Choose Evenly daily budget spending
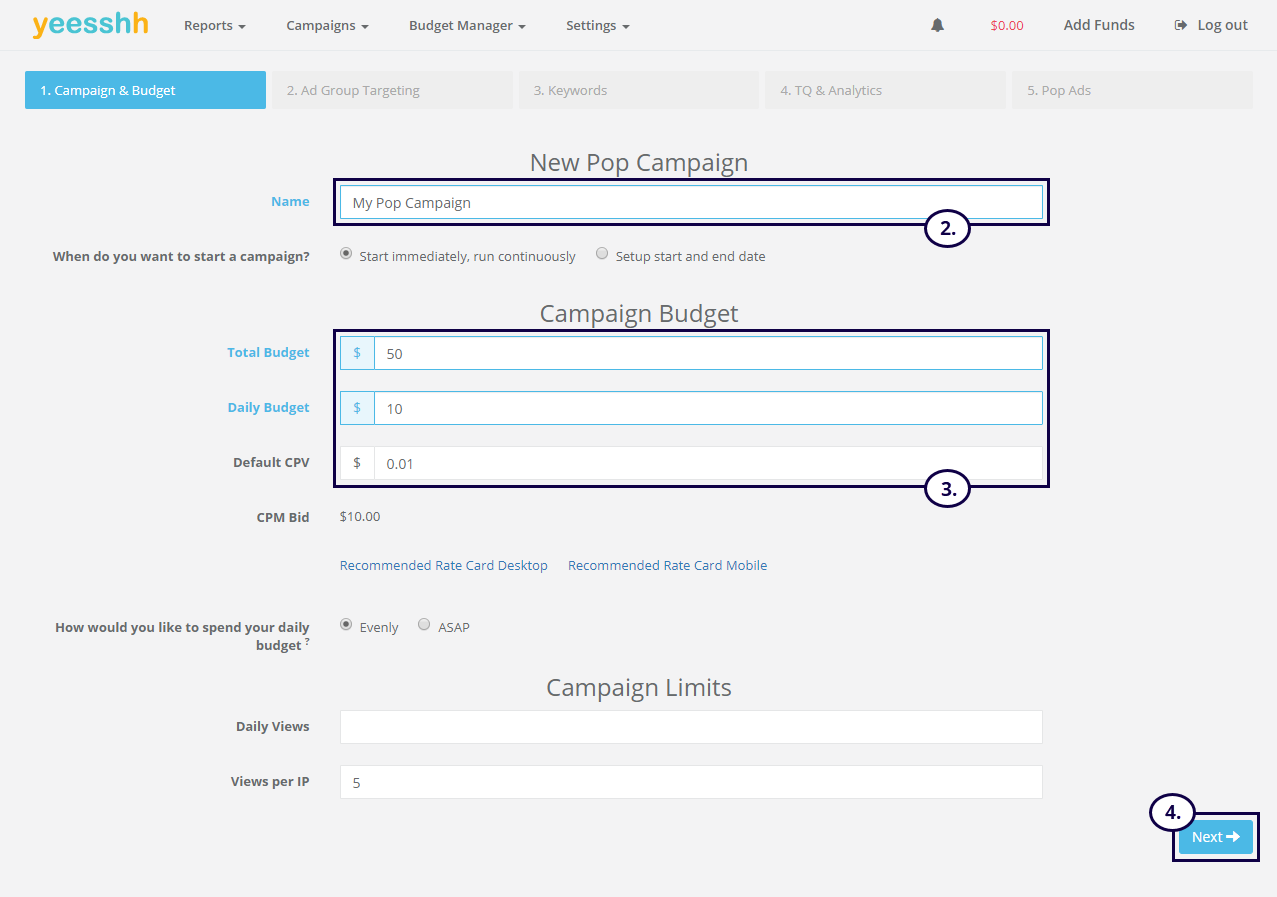This screenshot has width=1277, height=897. (346, 625)
